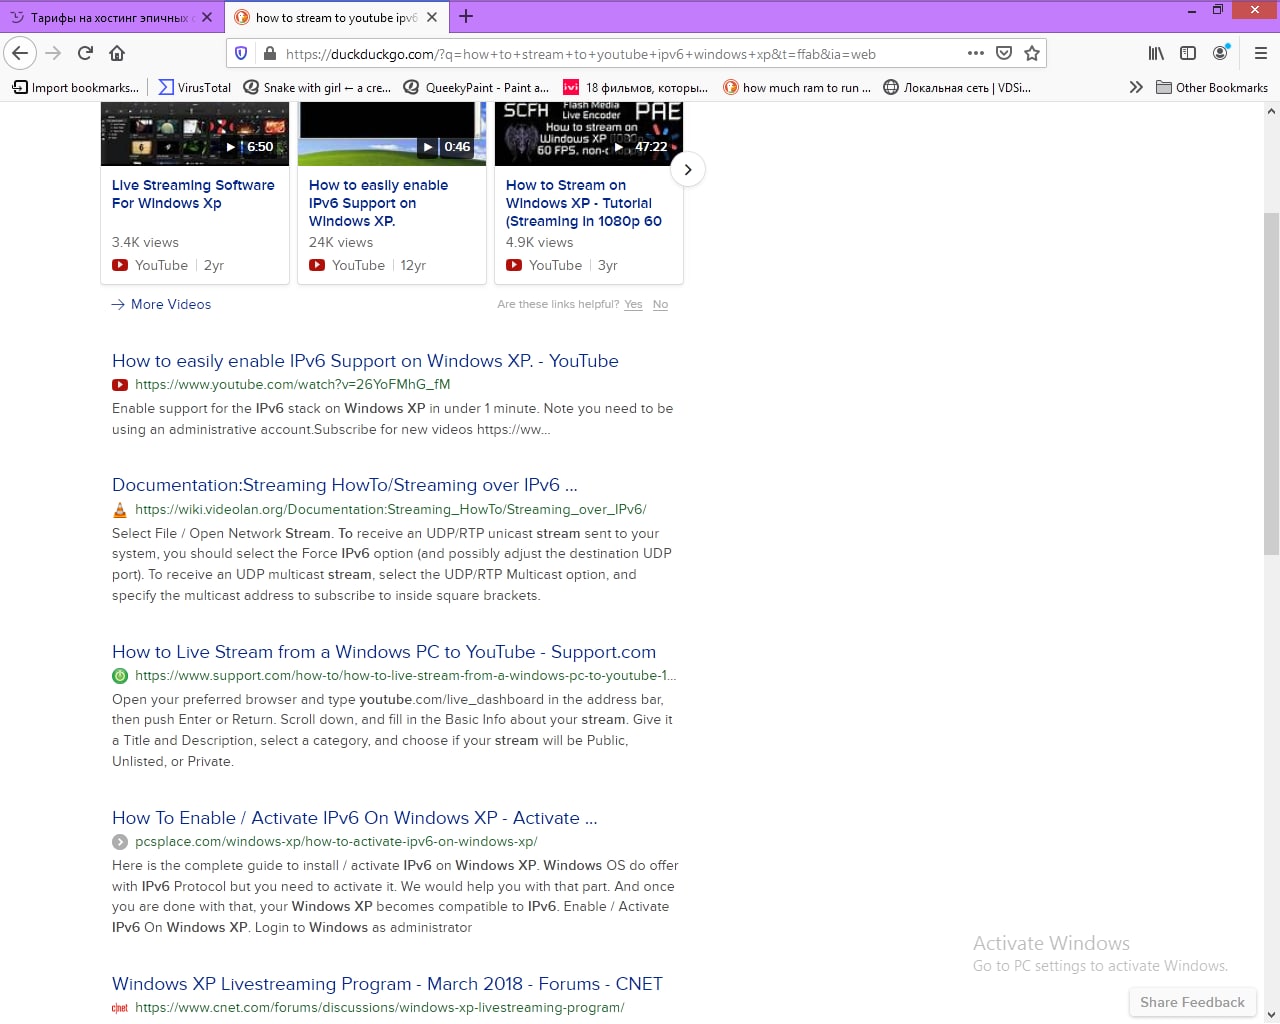Image resolution: width=1280 pixels, height=1024 pixels.
Task: Reload the current page
Action: click(85, 53)
